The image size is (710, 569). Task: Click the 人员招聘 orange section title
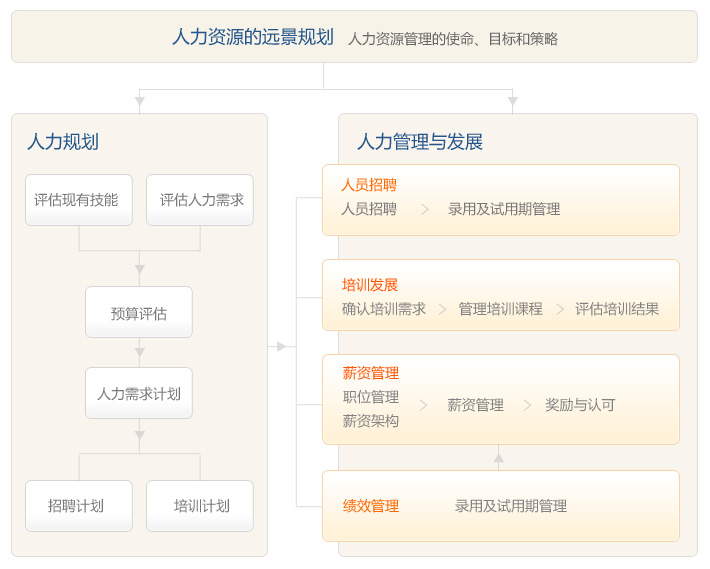369,185
